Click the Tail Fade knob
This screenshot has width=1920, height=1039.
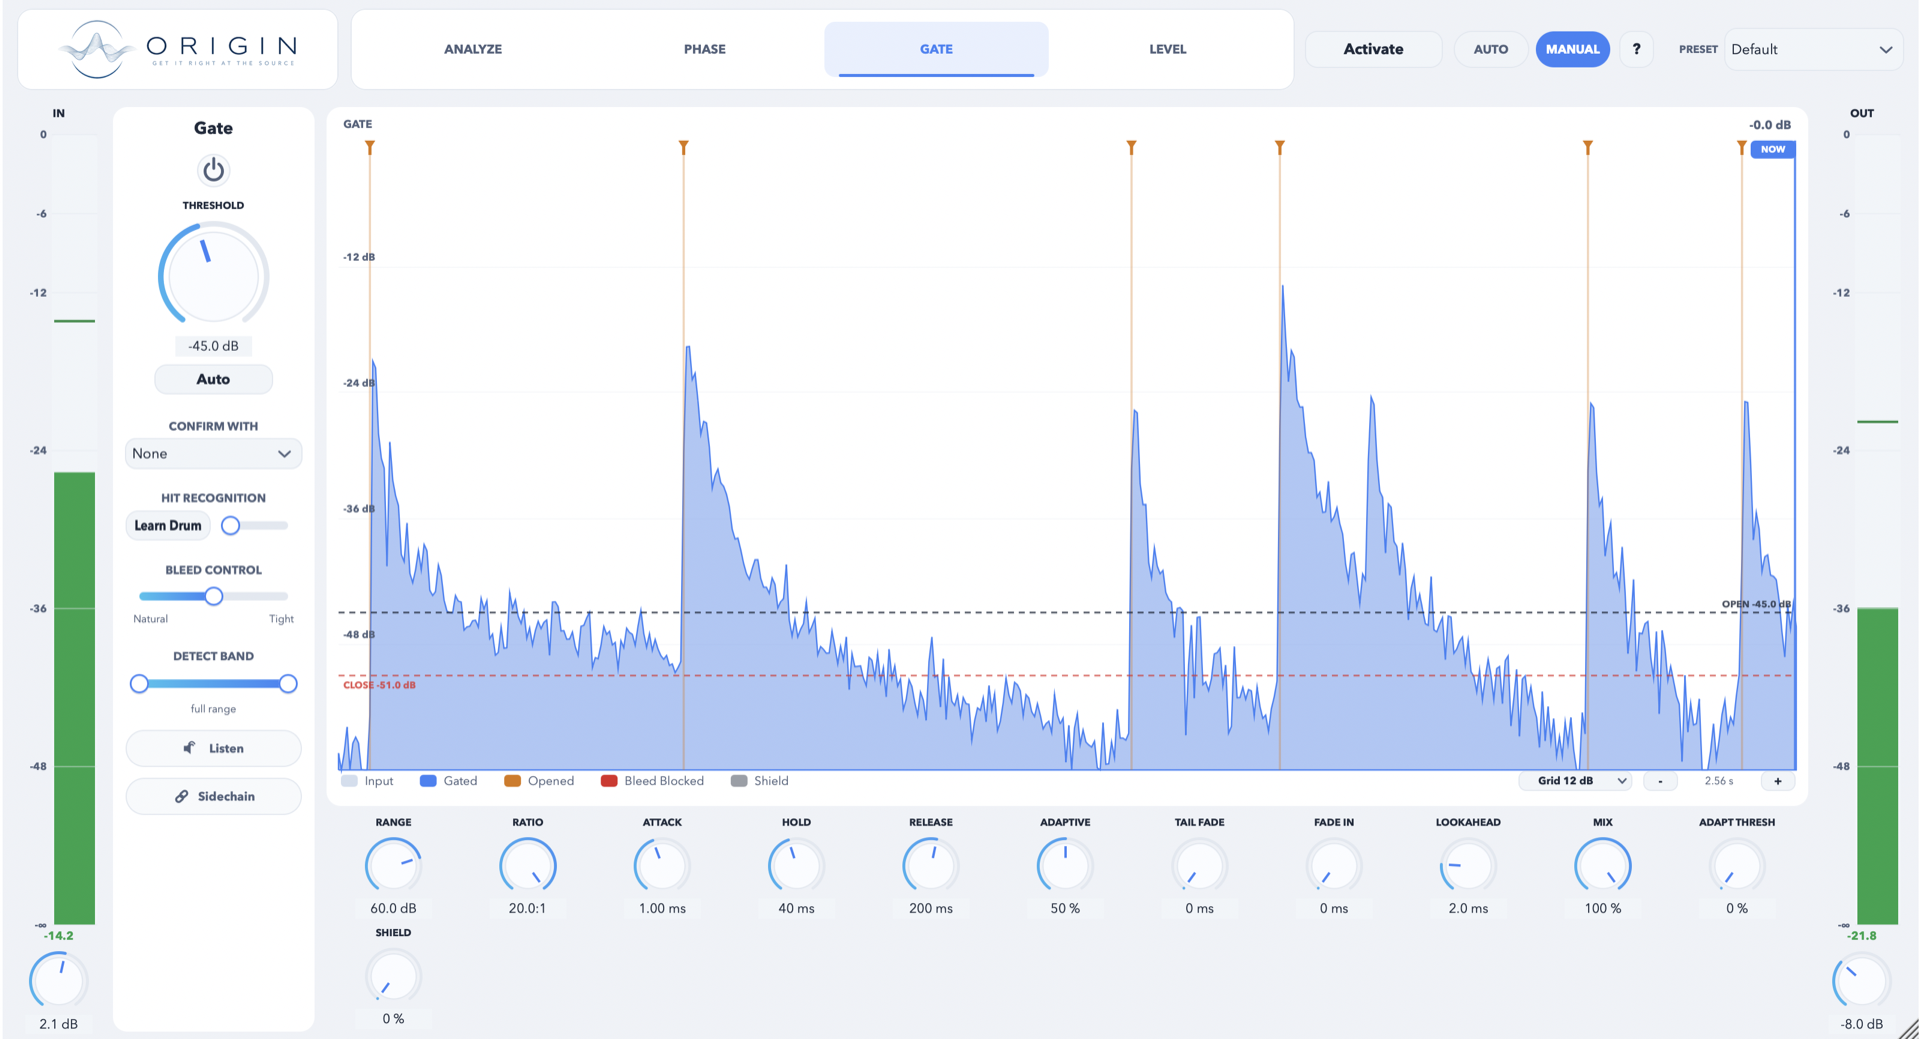coord(1199,865)
